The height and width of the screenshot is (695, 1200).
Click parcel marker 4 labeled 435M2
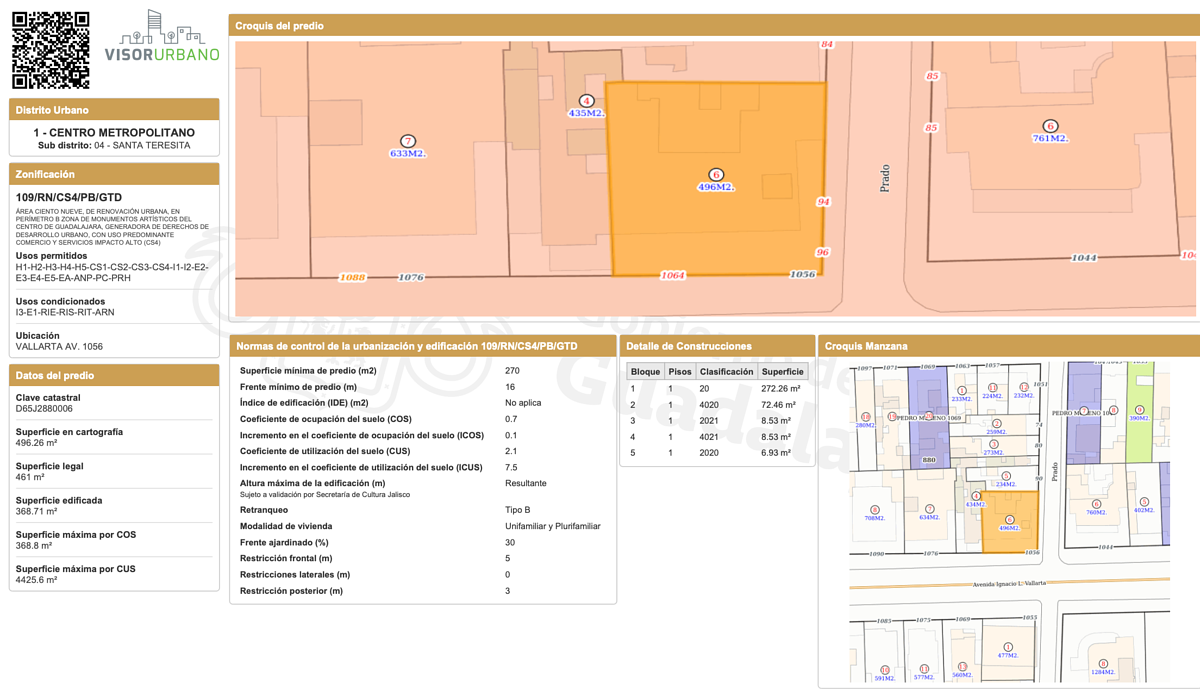[x=587, y=101]
